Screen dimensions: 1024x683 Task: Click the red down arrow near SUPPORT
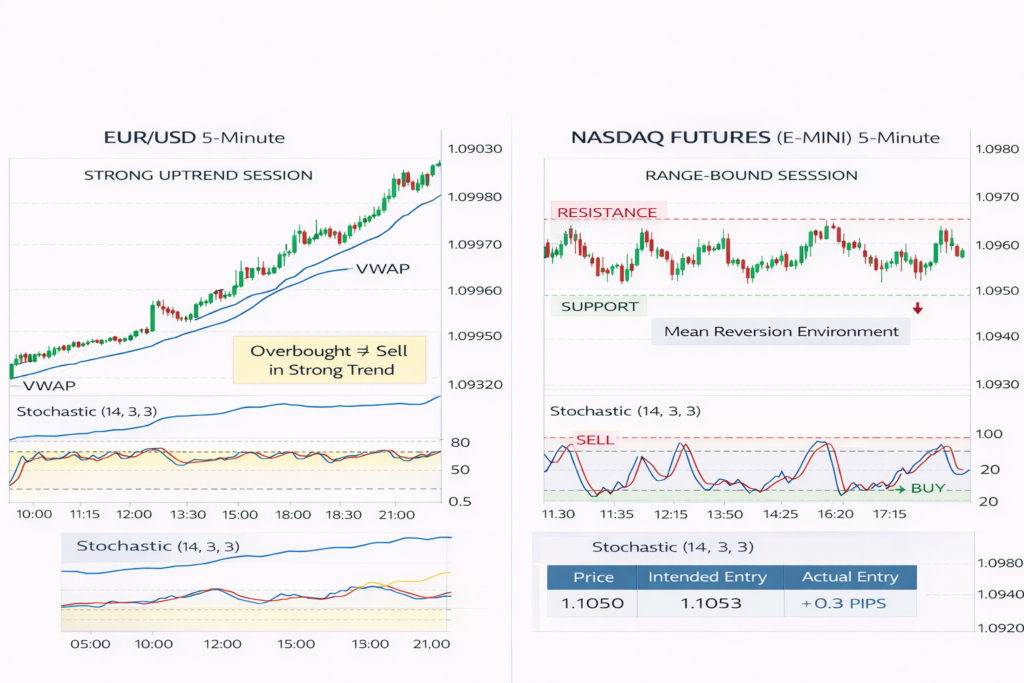tap(917, 308)
